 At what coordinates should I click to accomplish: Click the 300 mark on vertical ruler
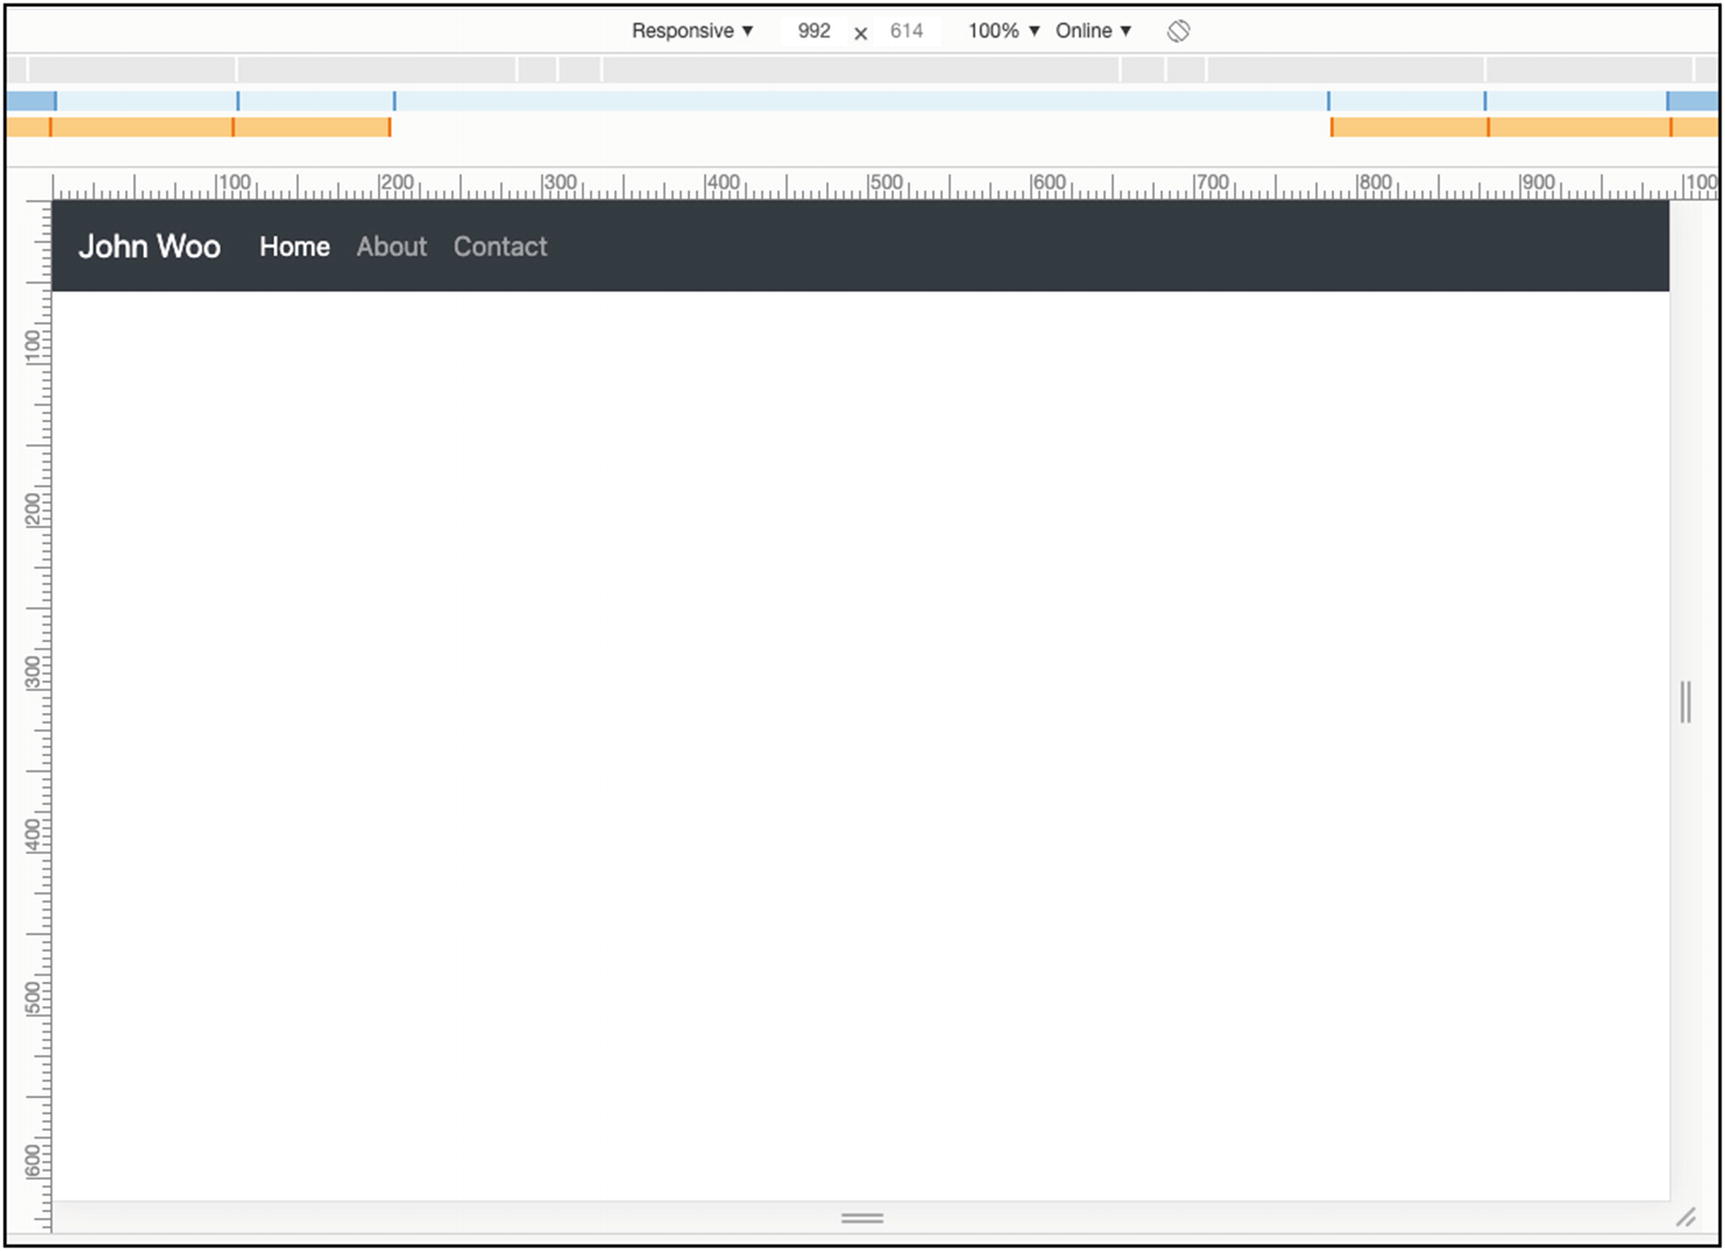click(x=34, y=673)
